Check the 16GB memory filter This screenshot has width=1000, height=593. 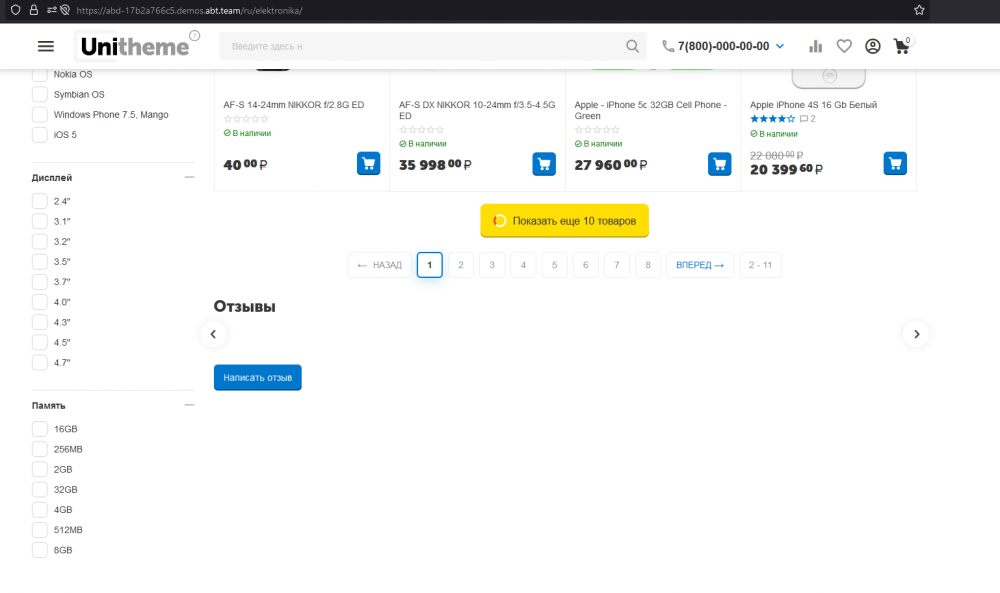tap(40, 429)
